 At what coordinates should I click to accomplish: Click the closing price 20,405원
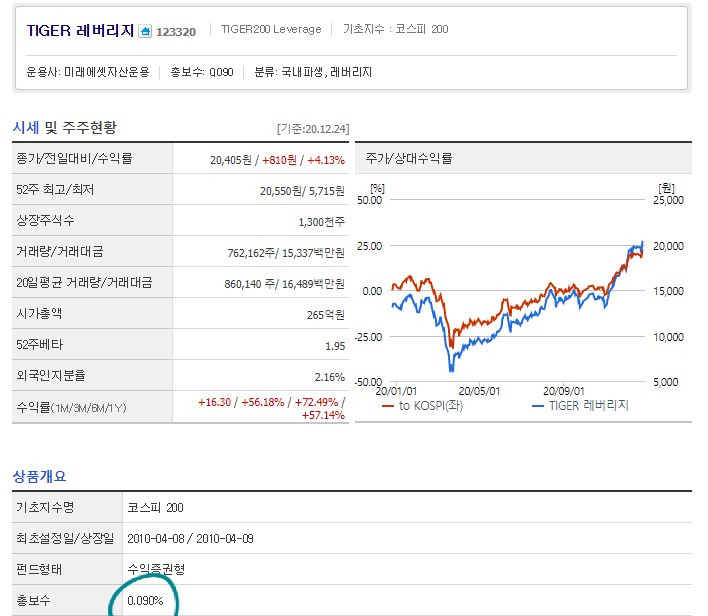[x=230, y=160]
